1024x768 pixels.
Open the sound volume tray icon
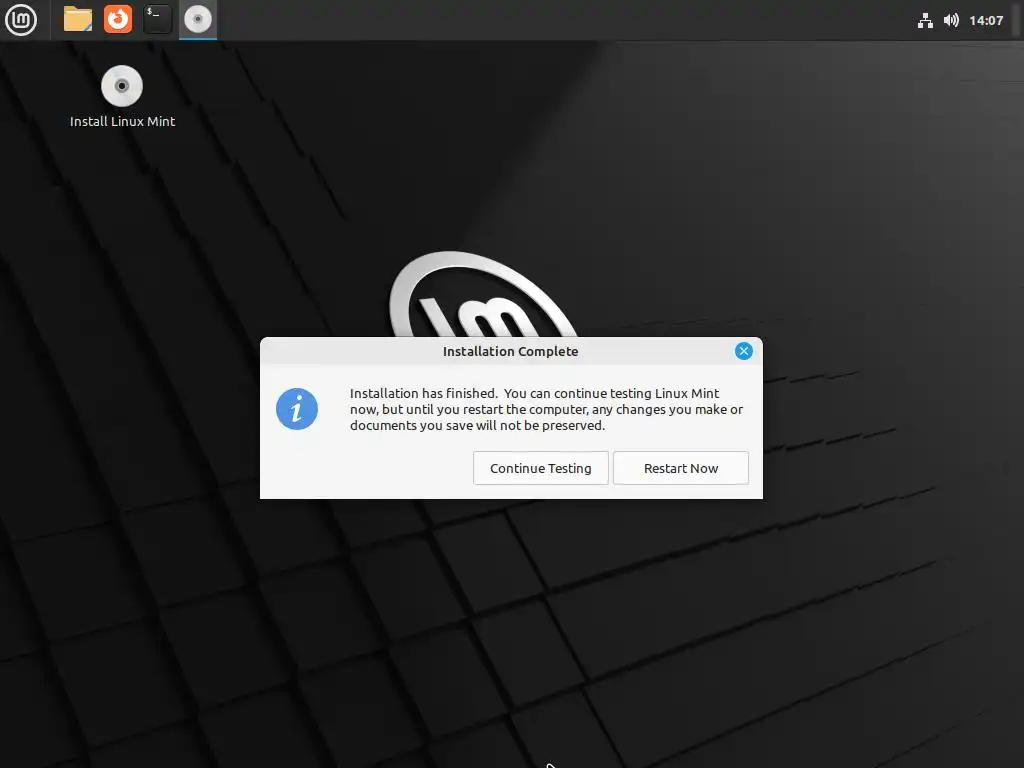tap(951, 21)
